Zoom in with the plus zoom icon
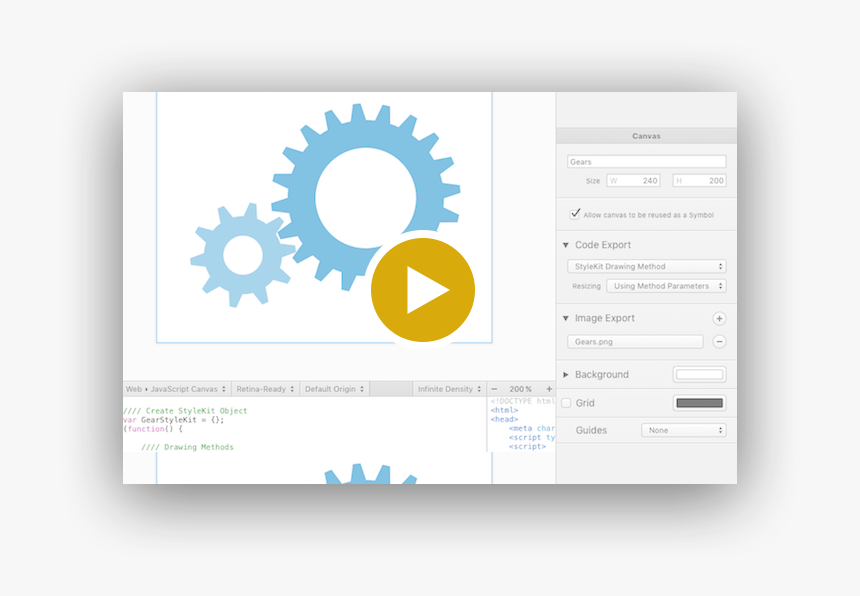This screenshot has height=596, width=860. (548, 389)
